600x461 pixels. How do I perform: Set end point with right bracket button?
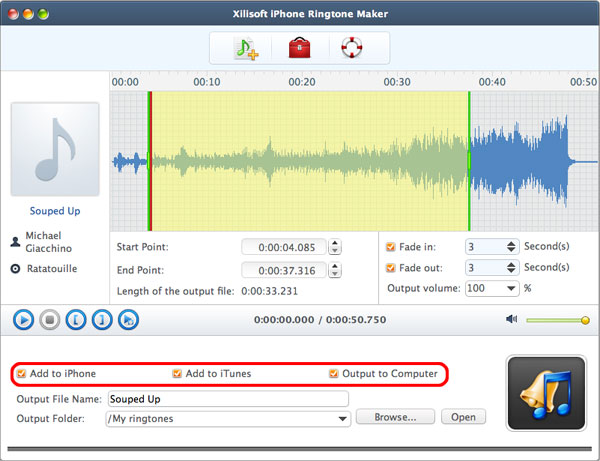[x=102, y=319]
